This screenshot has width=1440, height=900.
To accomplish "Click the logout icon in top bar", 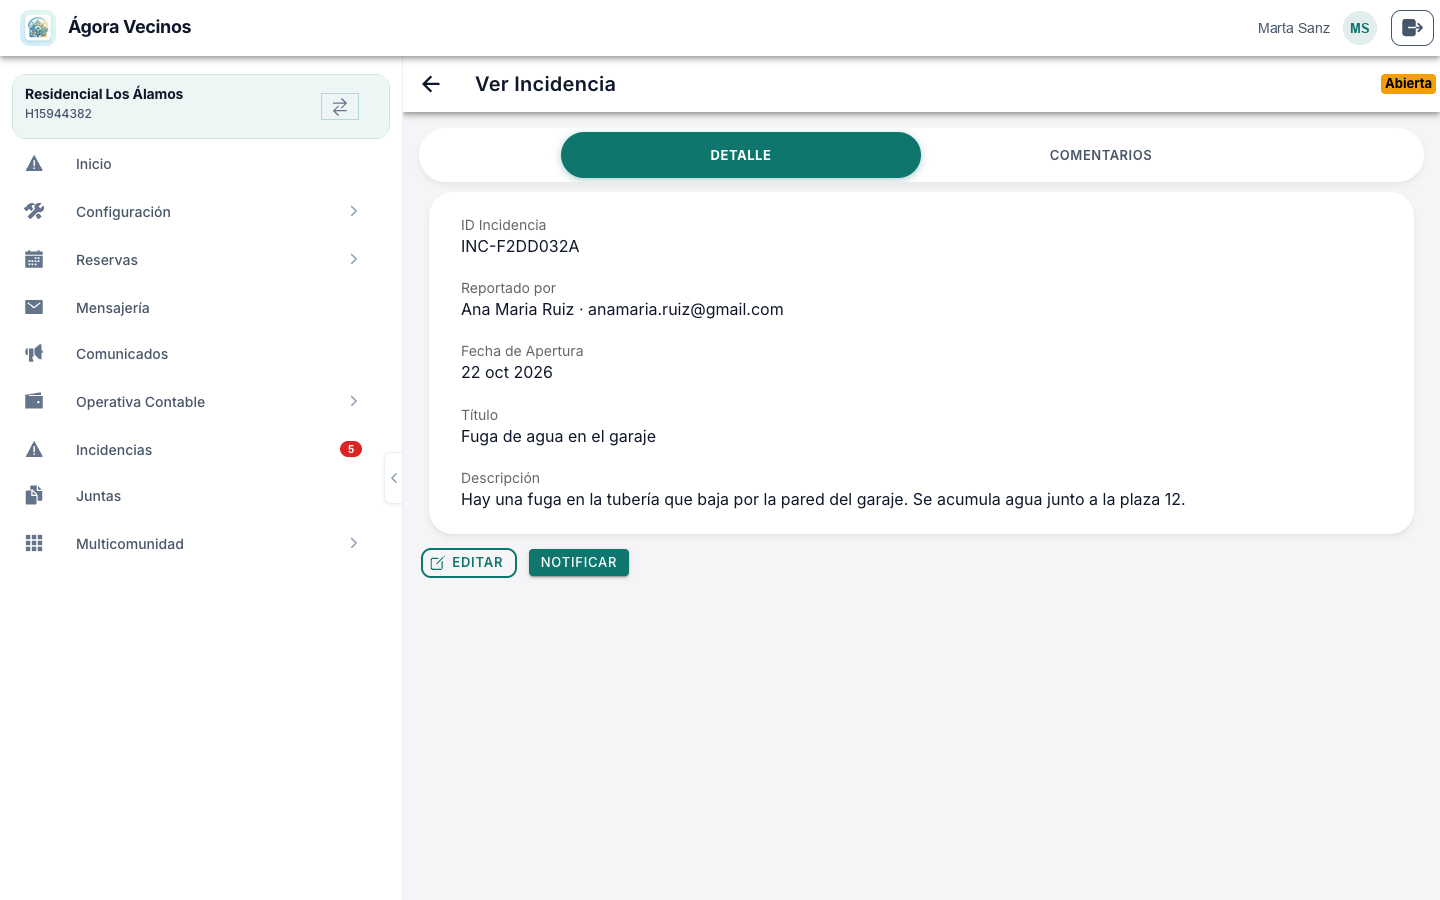I will pos(1412,28).
